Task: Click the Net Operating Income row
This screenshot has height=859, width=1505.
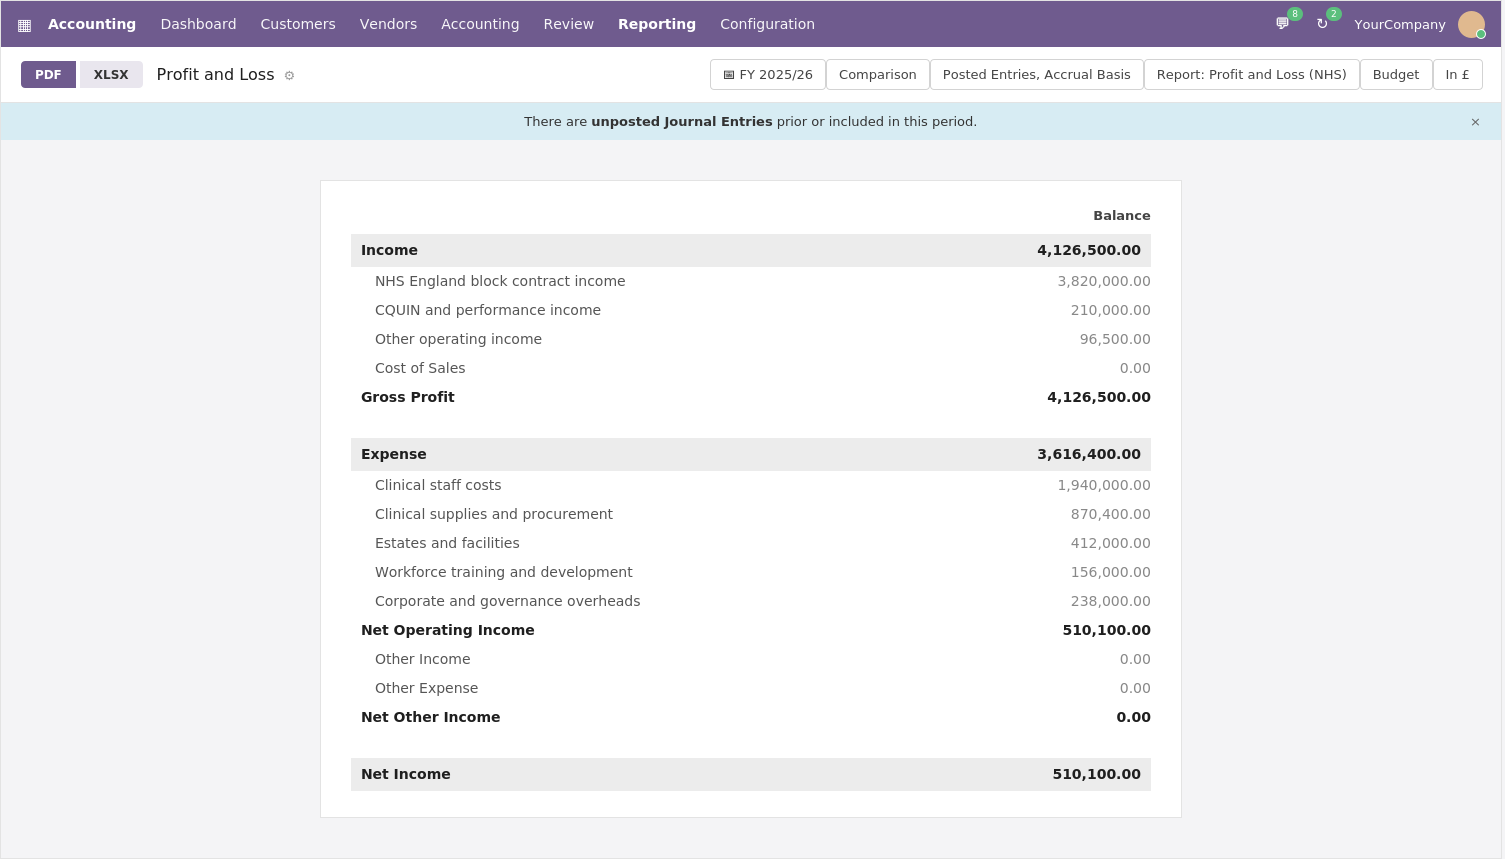Action: coord(751,630)
